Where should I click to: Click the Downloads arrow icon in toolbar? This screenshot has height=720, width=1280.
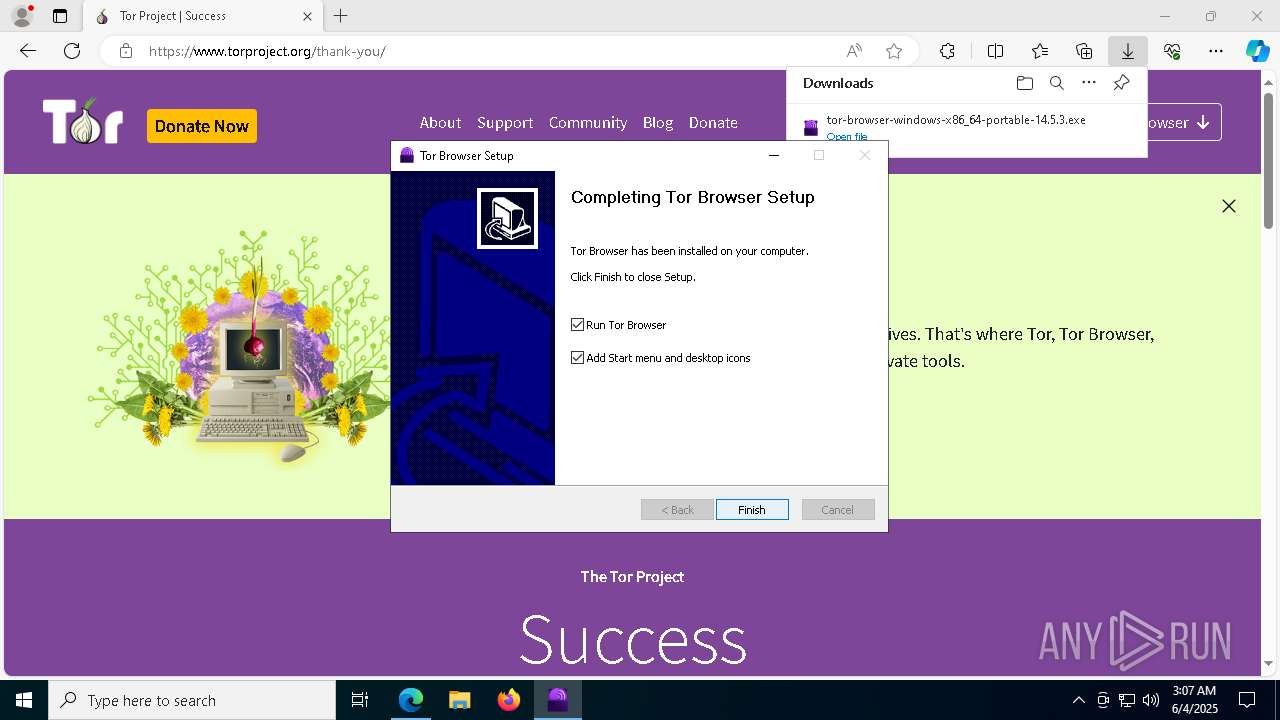click(x=1127, y=51)
